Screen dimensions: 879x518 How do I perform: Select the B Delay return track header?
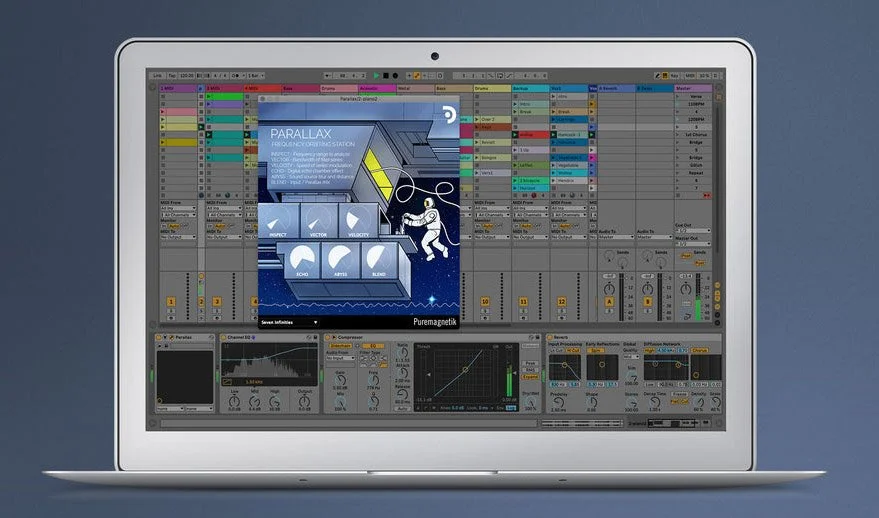tap(654, 89)
